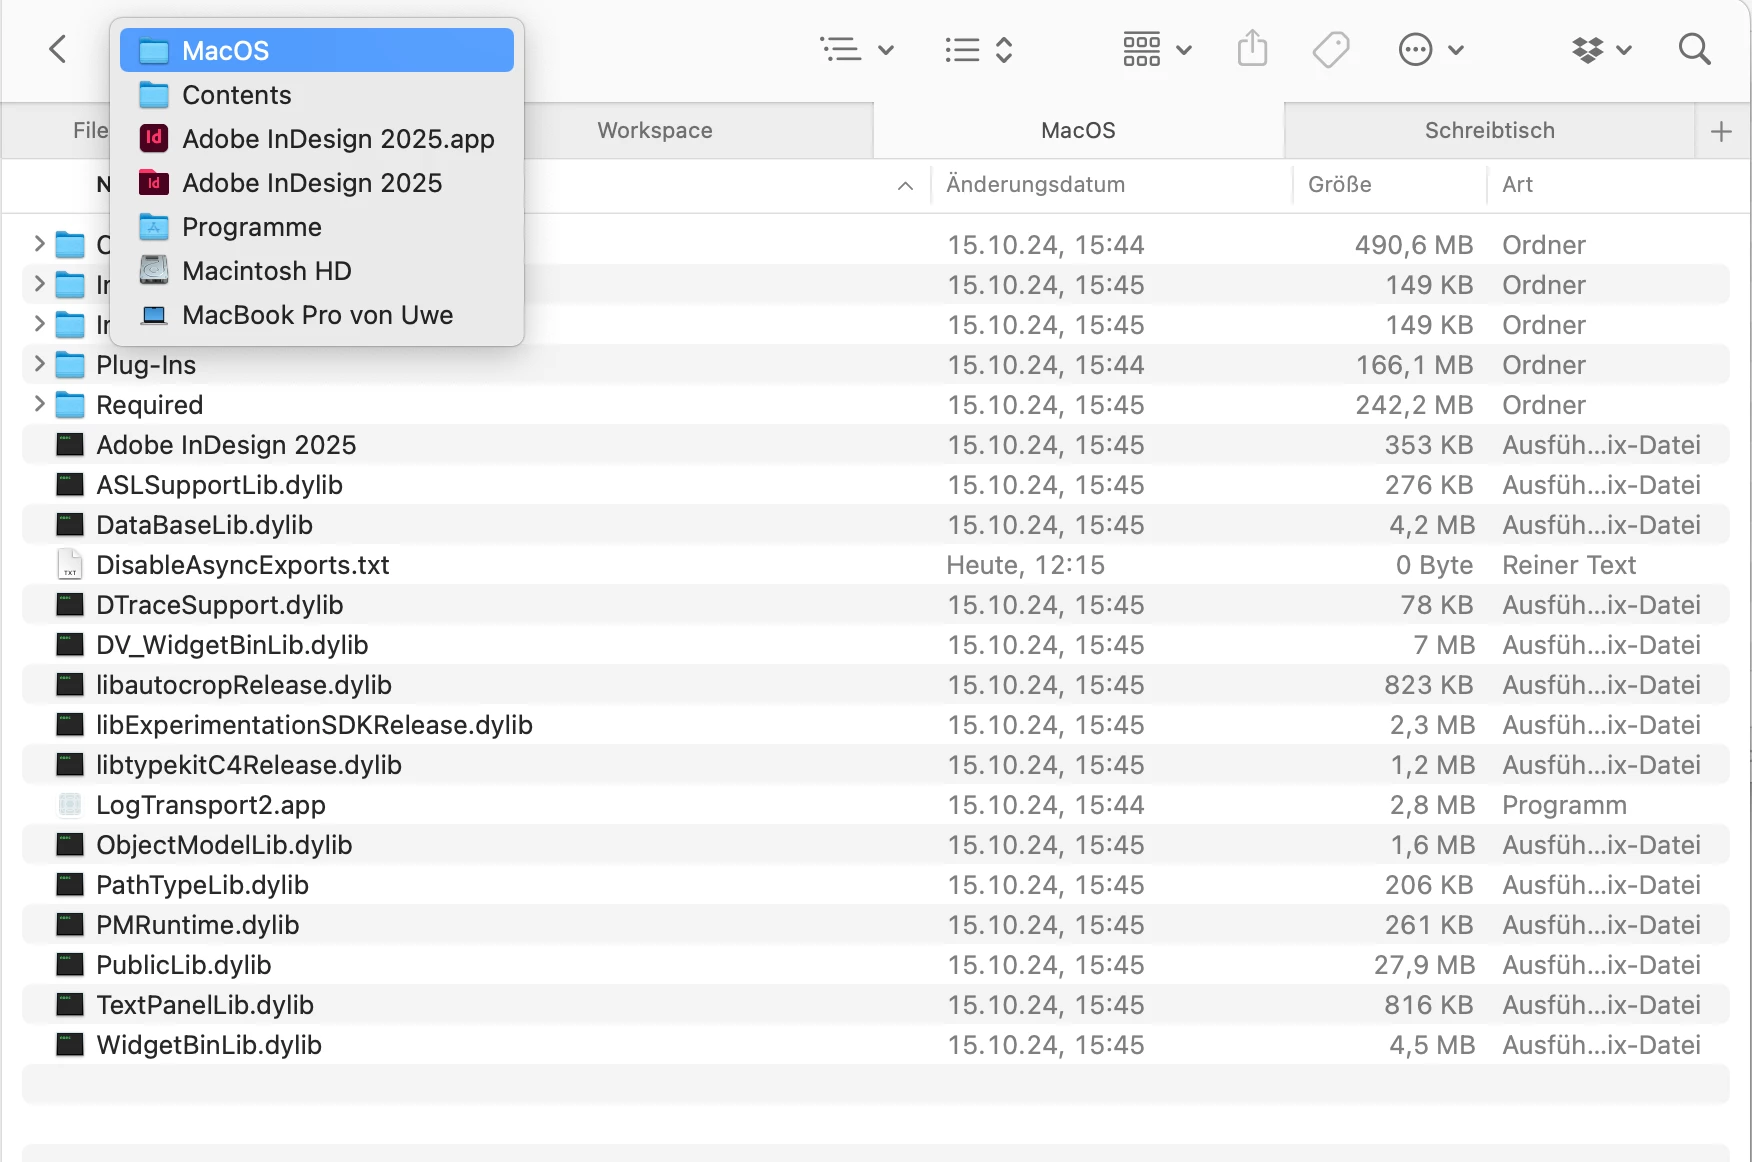The image size is (1752, 1162).
Task: Select LogTransport2.app icon
Action: click(x=70, y=805)
